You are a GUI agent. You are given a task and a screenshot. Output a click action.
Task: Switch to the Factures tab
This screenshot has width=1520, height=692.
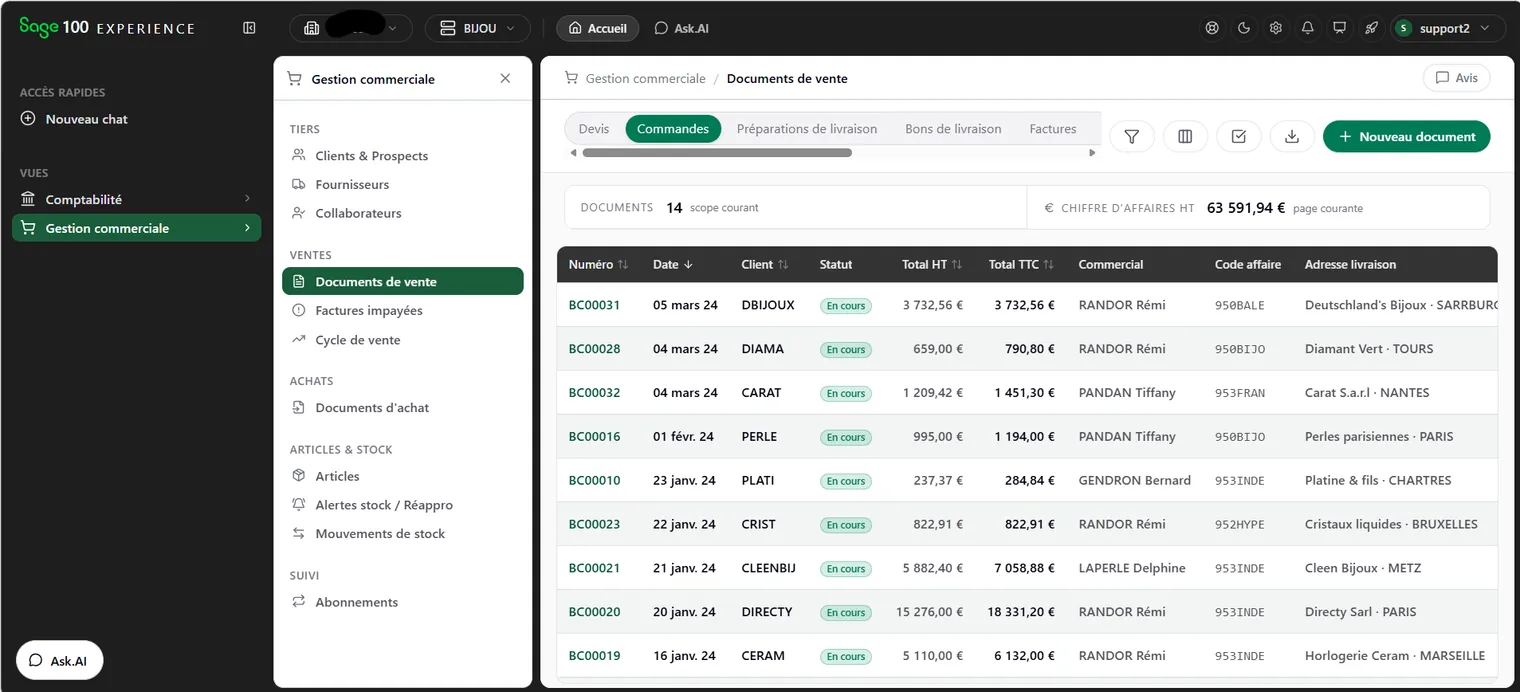point(1053,129)
